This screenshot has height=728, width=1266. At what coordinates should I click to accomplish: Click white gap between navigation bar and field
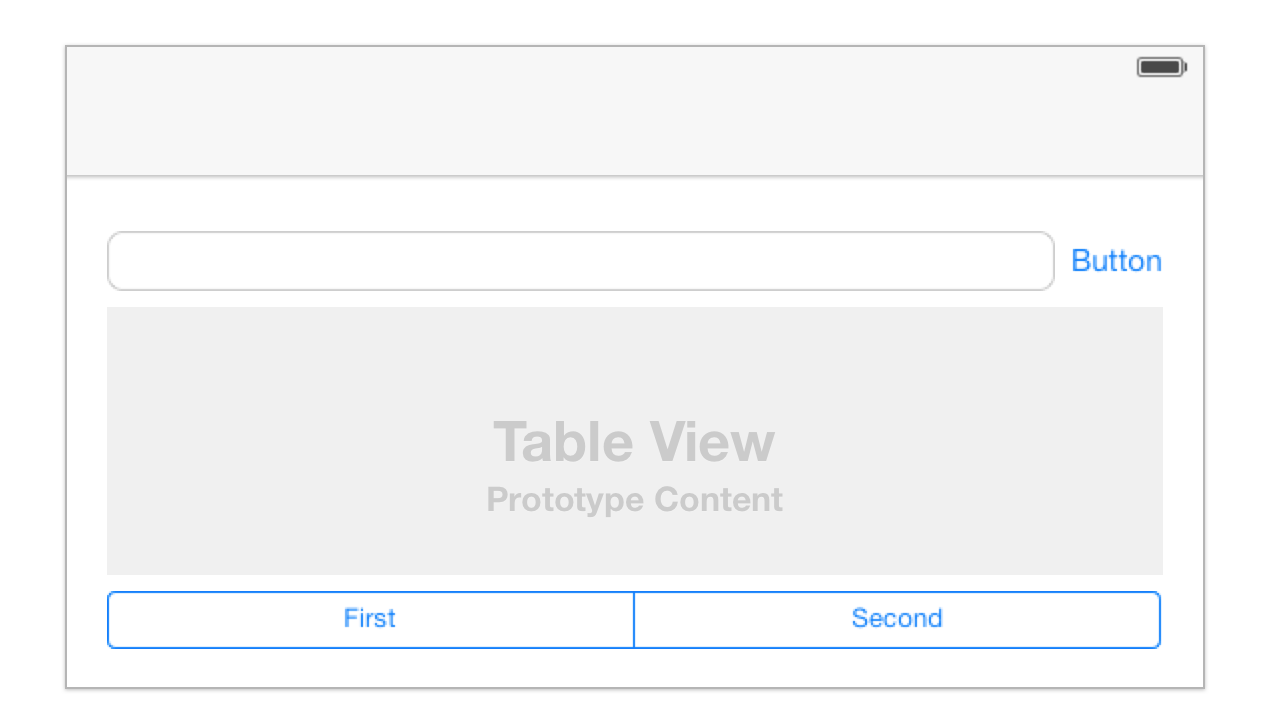coord(635,204)
